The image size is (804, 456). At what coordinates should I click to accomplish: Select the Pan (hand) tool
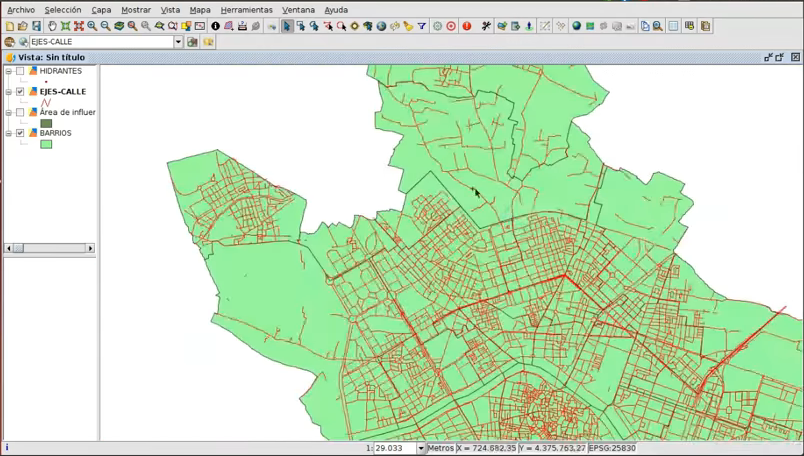tap(52, 26)
